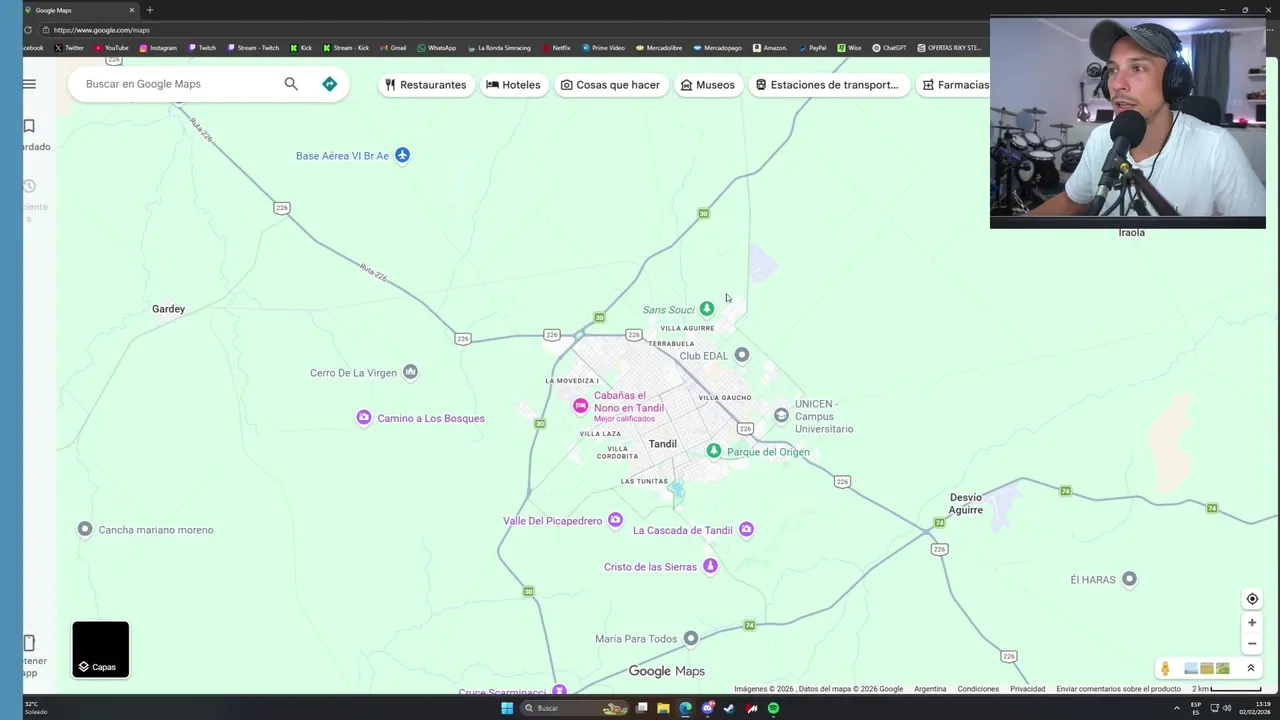Select the Farmacias chip
The height and width of the screenshot is (720, 1280).
954,85
